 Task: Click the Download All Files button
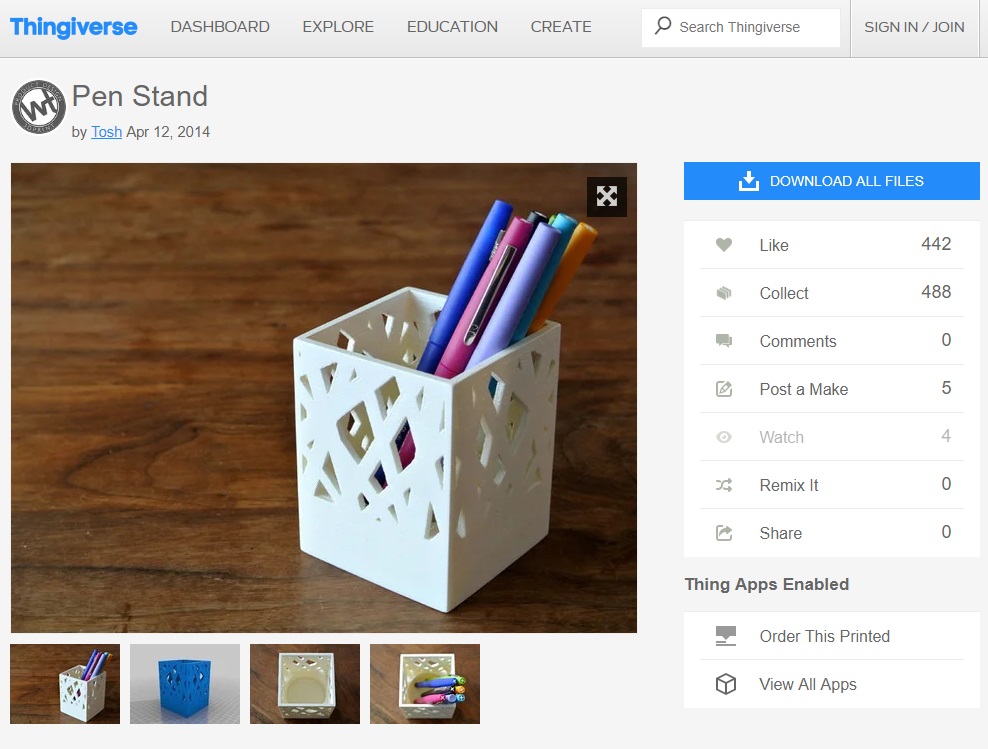coord(832,181)
